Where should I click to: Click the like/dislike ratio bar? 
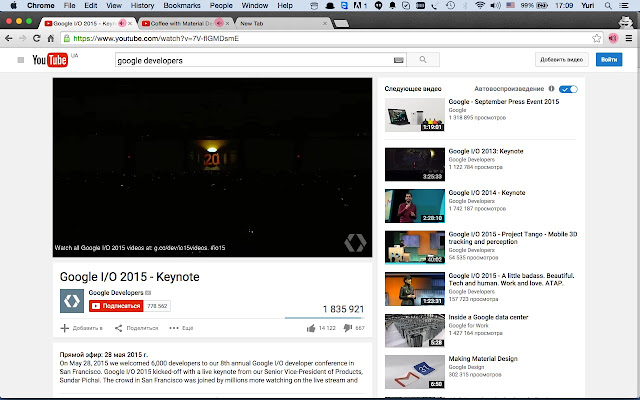[324, 318]
